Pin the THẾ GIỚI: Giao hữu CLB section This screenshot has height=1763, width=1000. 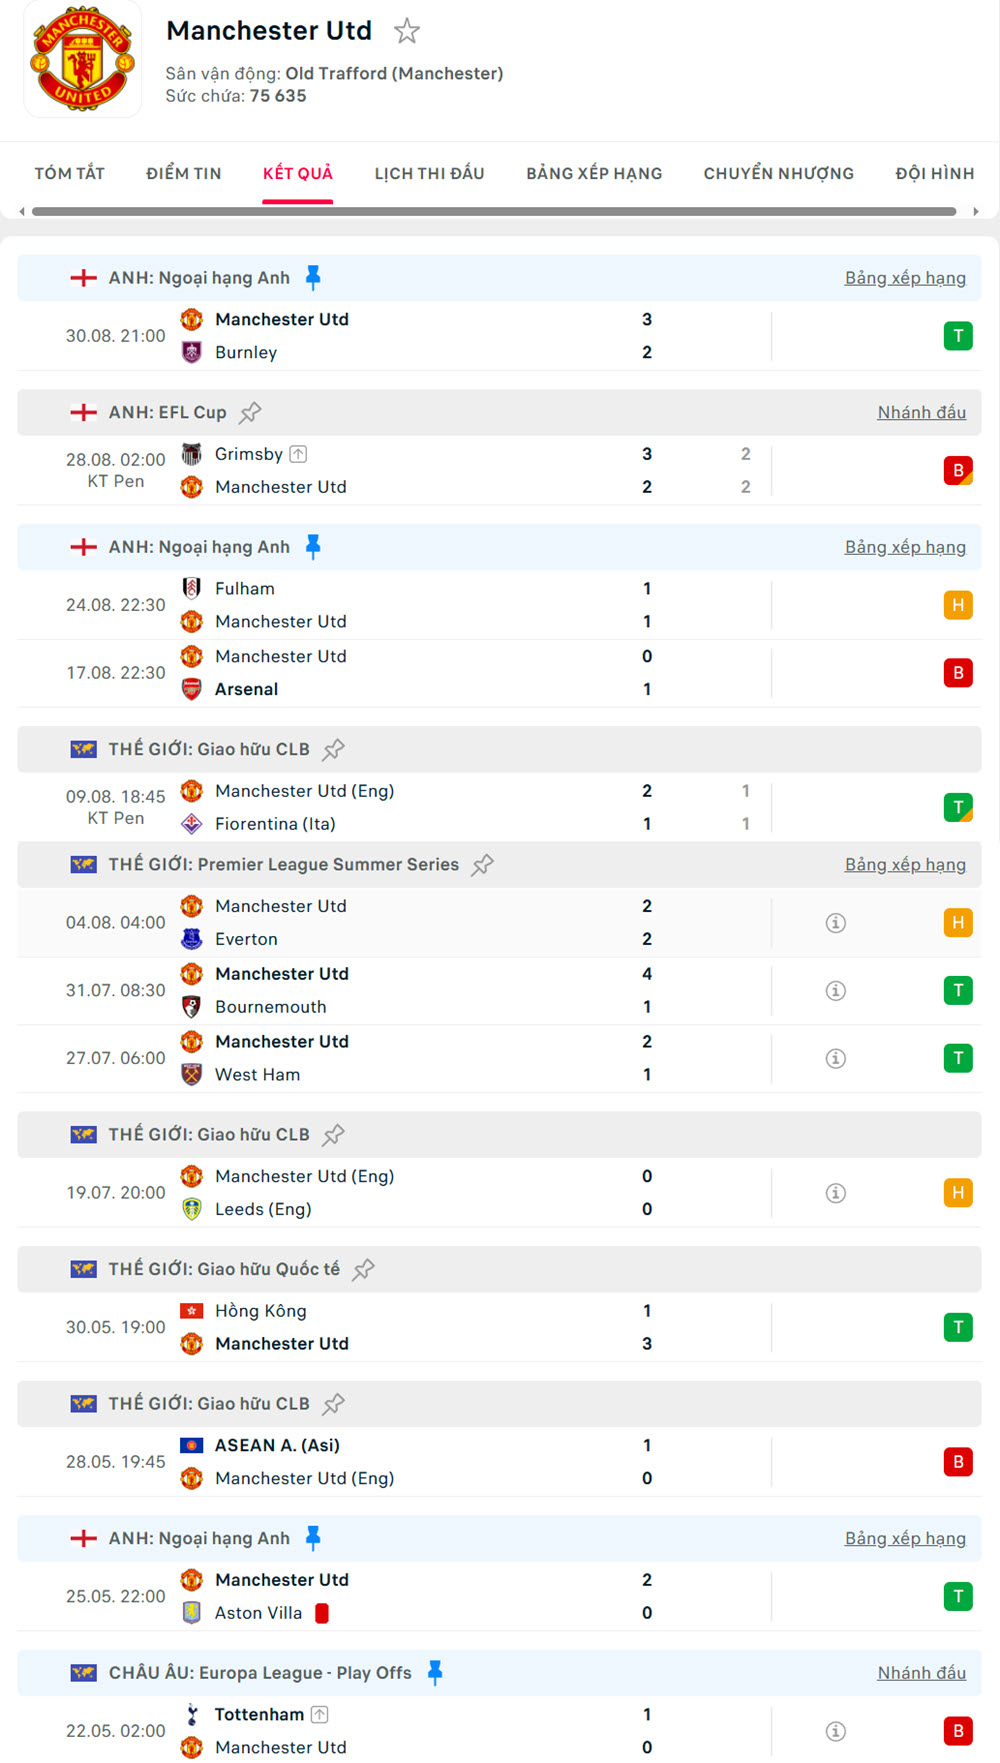point(334,748)
